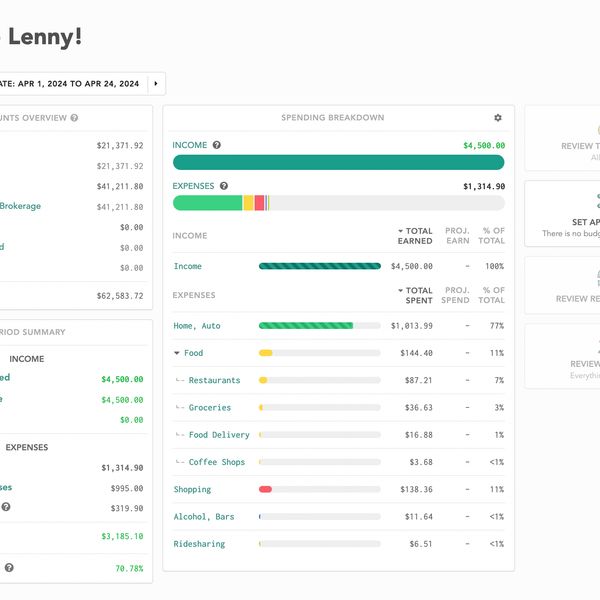
Task: Click the green Income total bar
Action: coord(338,162)
